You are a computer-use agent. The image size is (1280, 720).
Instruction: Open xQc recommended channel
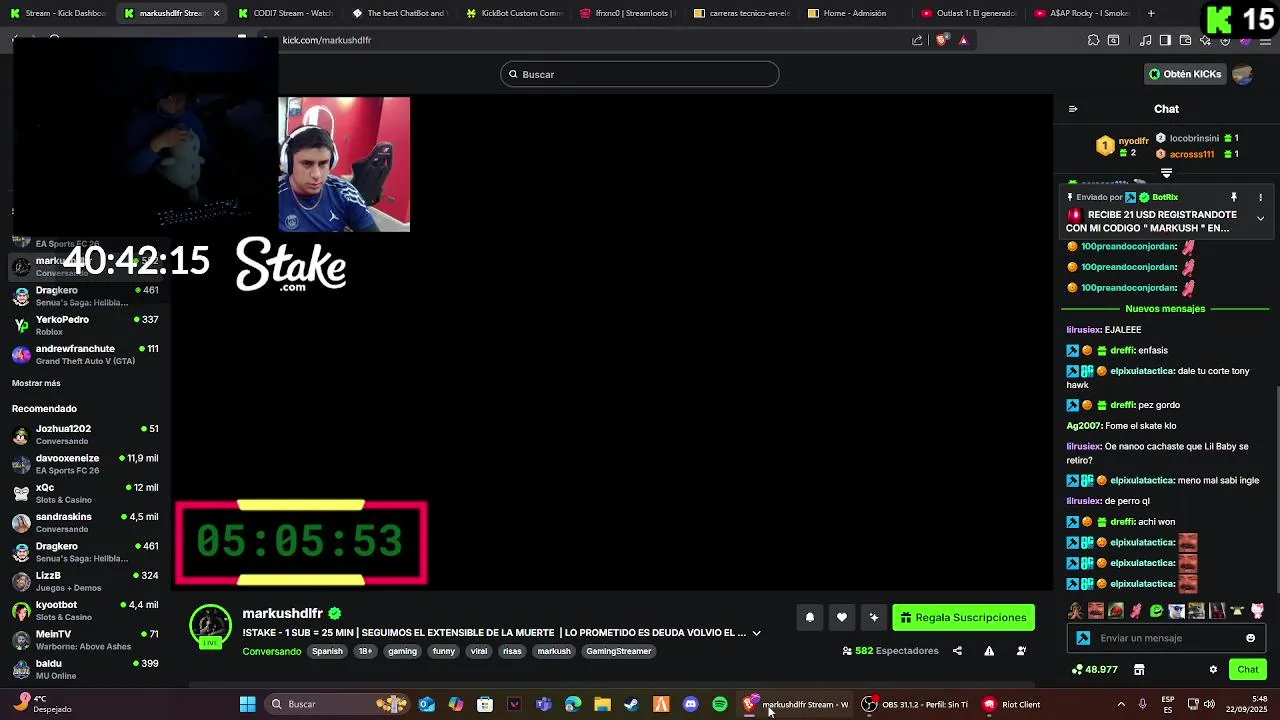(85, 493)
